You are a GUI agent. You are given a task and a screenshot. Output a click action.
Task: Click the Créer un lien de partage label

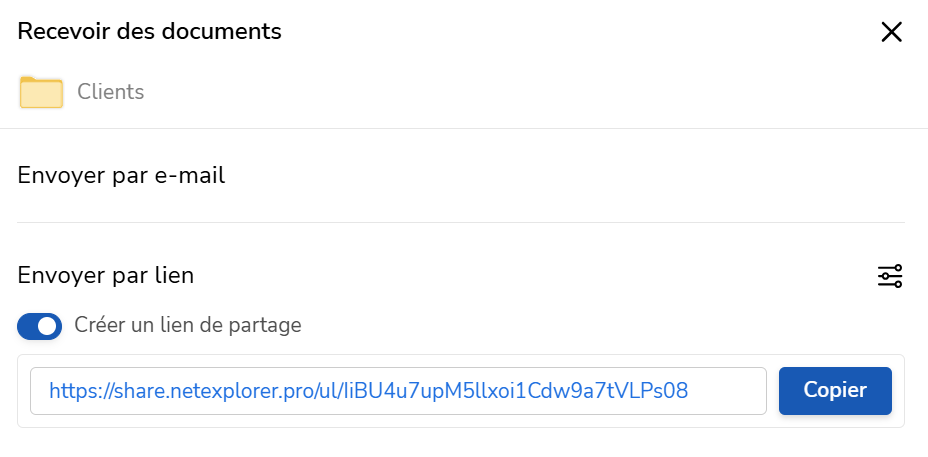click(x=188, y=325)
